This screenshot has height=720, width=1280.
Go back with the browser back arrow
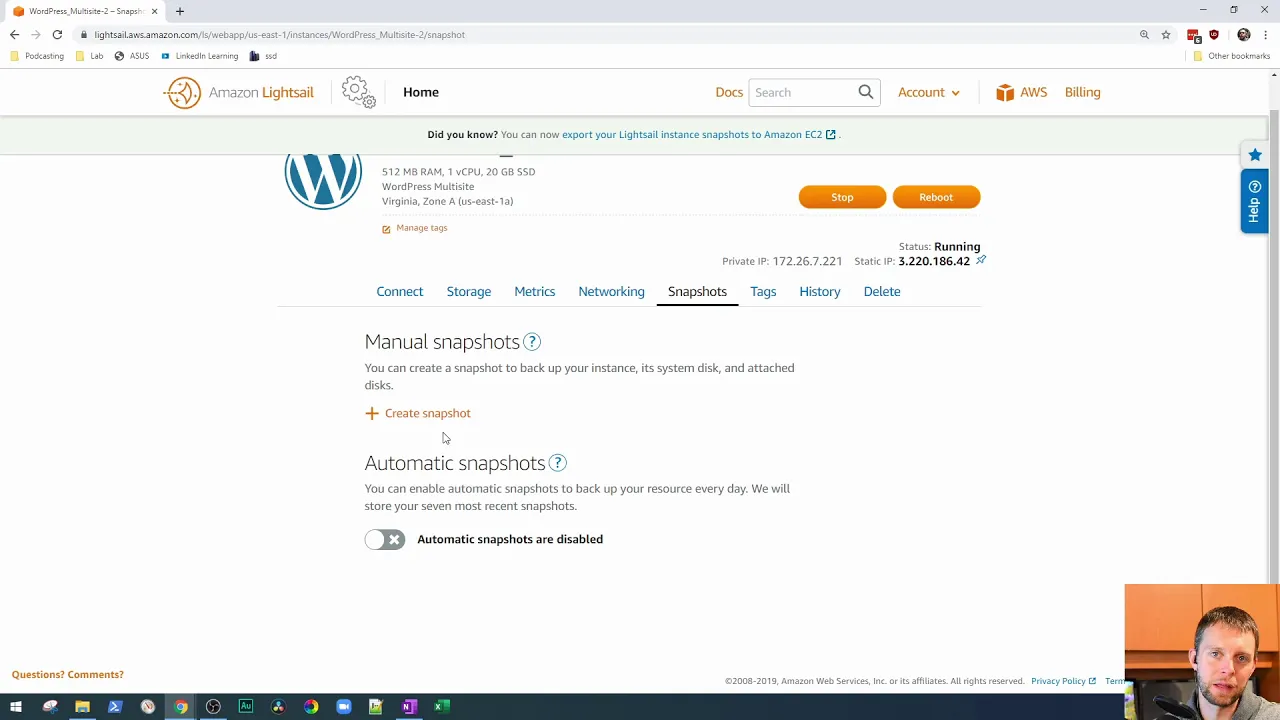click(x=14, y=35)
